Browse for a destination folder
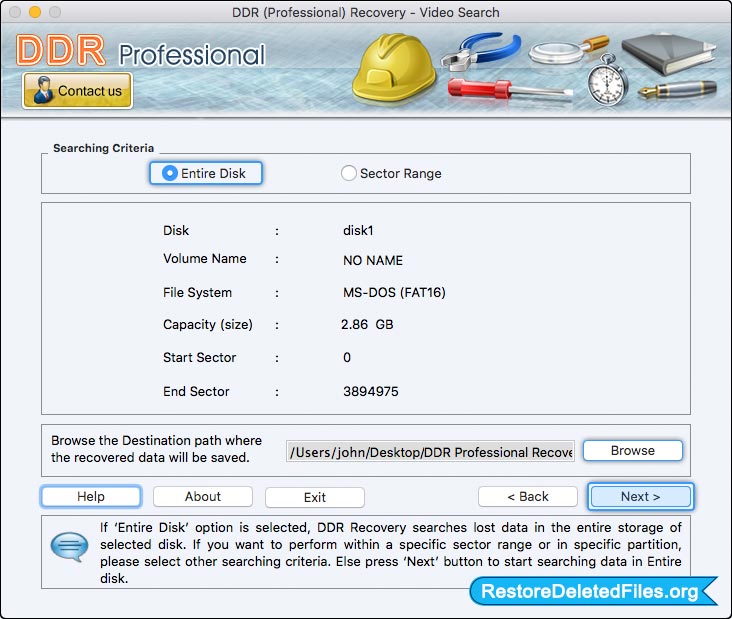Screen dimensions: 732x619 pos(633,450)
